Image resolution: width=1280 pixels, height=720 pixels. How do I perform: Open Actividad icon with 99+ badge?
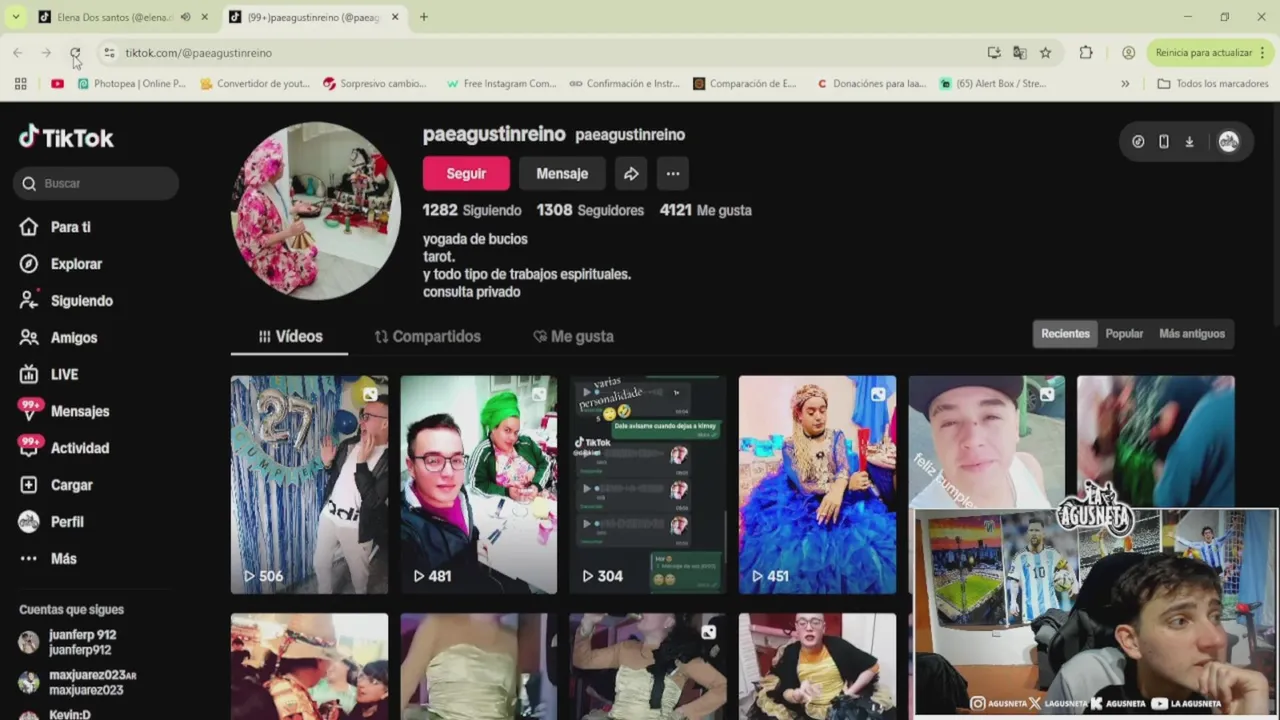pos(30,447)
